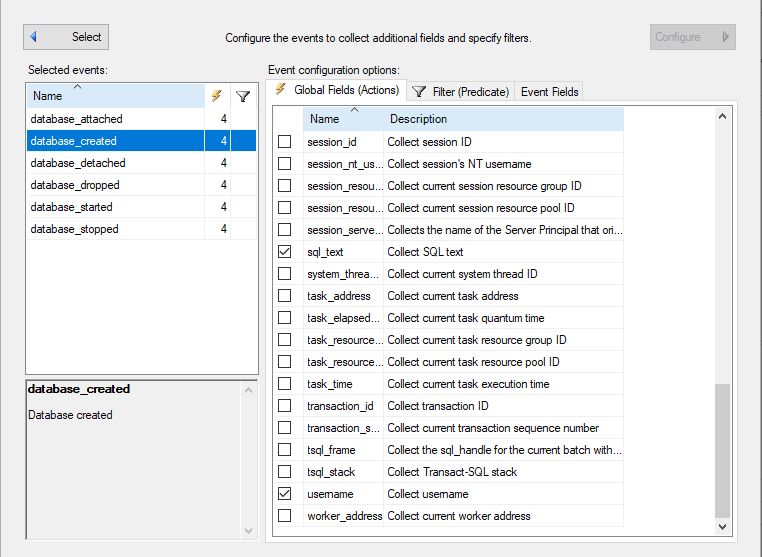This screenshot has height=557, width=762.
Task: Uncheck the sql_text checkbox
Action: [x=284, y=252]
